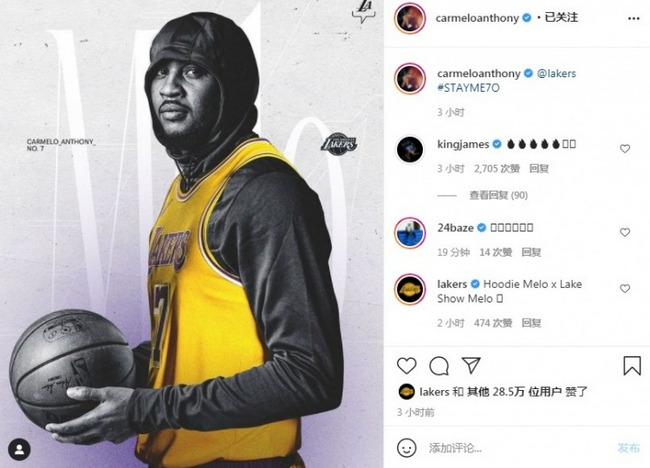Image resolution: width=650 pixels, height=468 pixels.
Task: Share the post with the paper plane icon
Action: point(471,365)
